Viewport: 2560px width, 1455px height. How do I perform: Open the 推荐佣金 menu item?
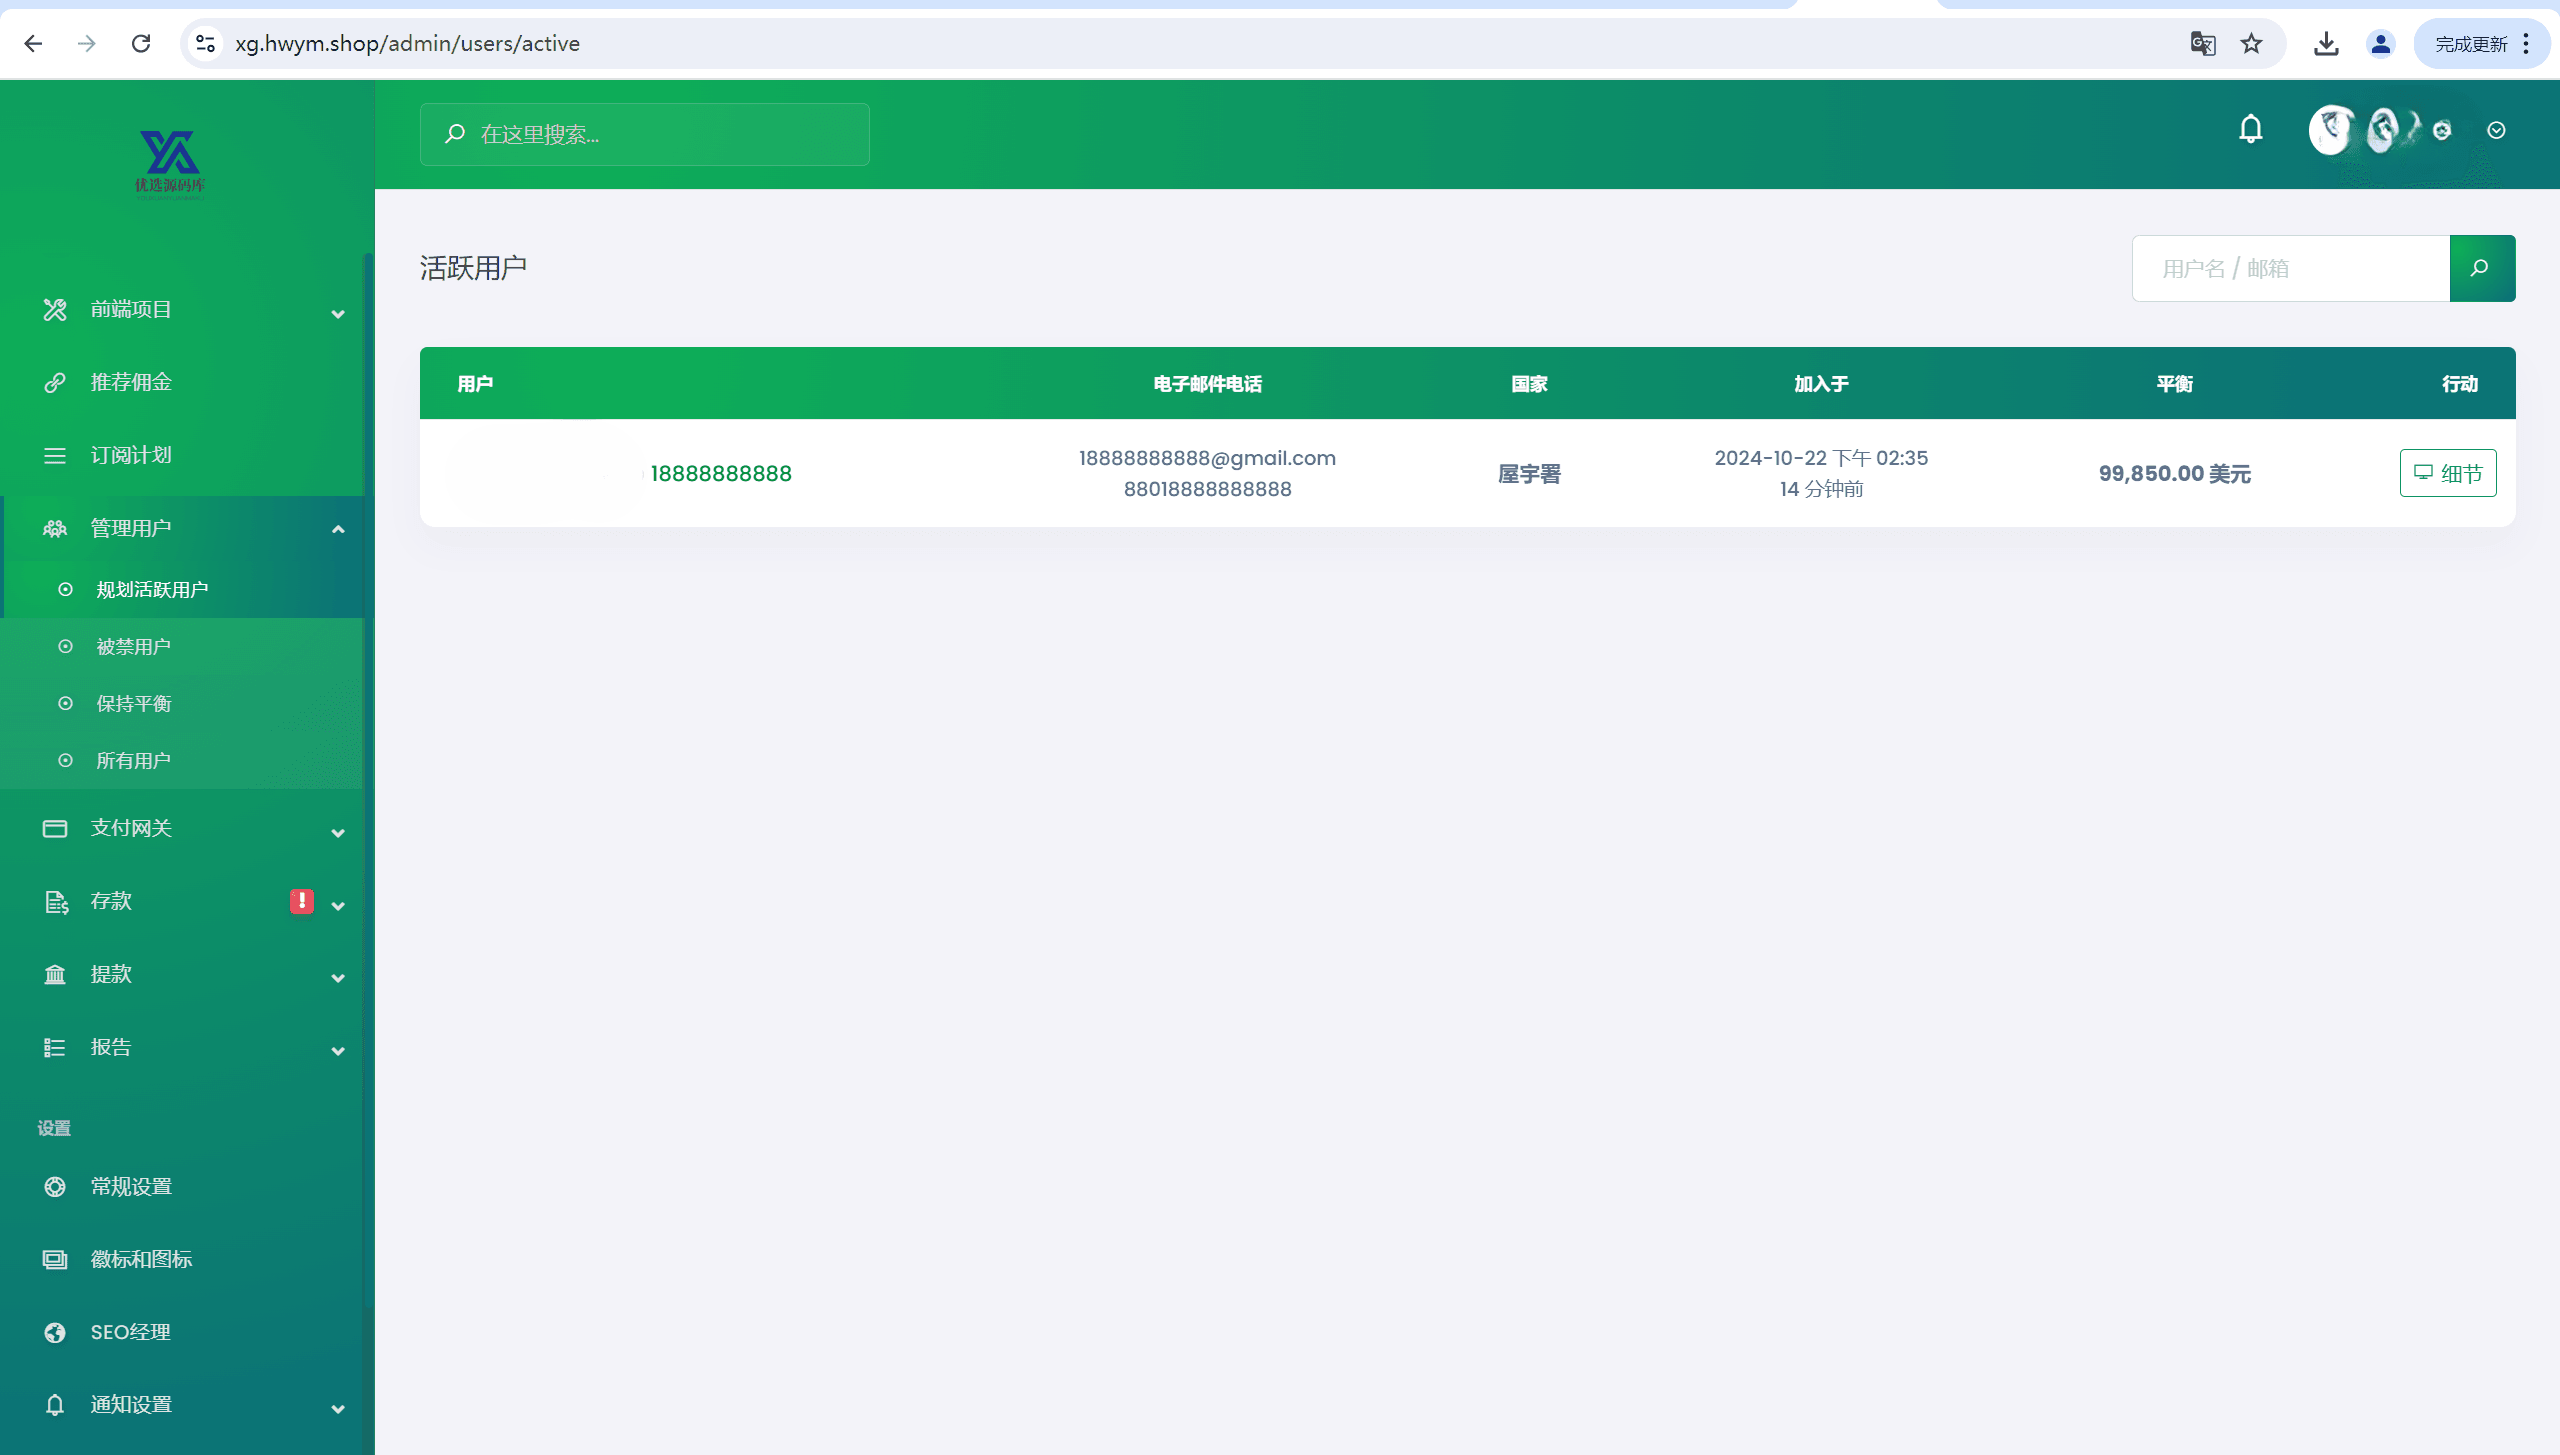[131, 382]
